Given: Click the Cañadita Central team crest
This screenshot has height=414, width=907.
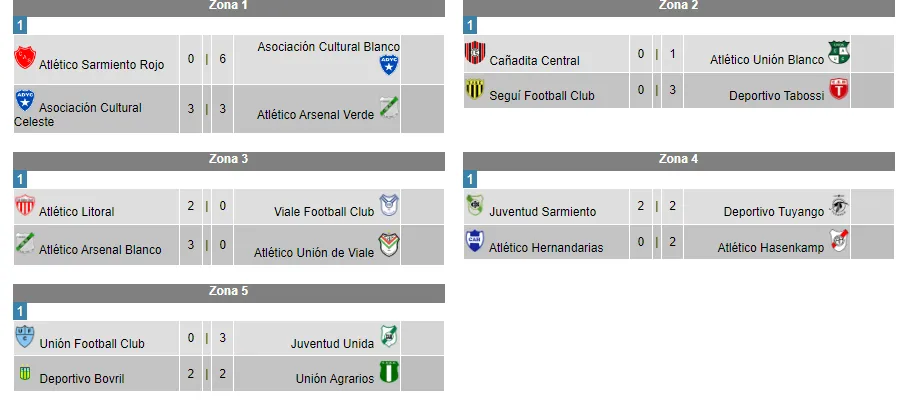Looking at the screenshot, I should (475, 53).
